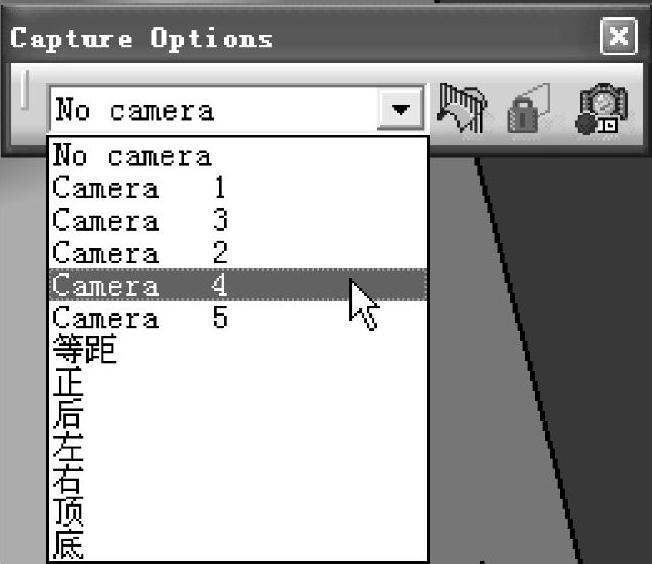Screen dimensions: 652x564
Task: Collapse the camera dropdown arrow
Action: point(400,109)
